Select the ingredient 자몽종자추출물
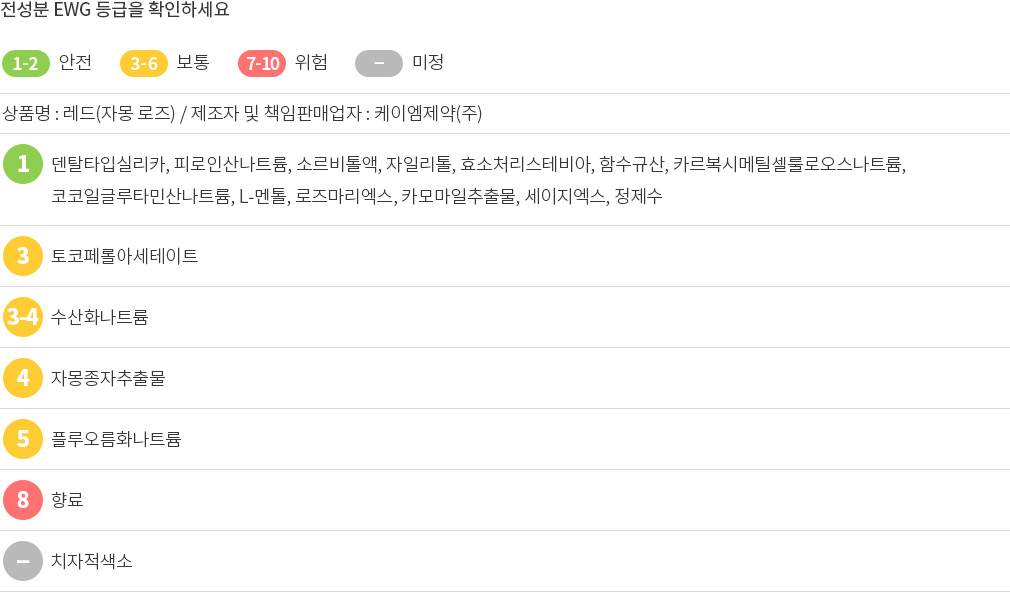 (108, 377)
